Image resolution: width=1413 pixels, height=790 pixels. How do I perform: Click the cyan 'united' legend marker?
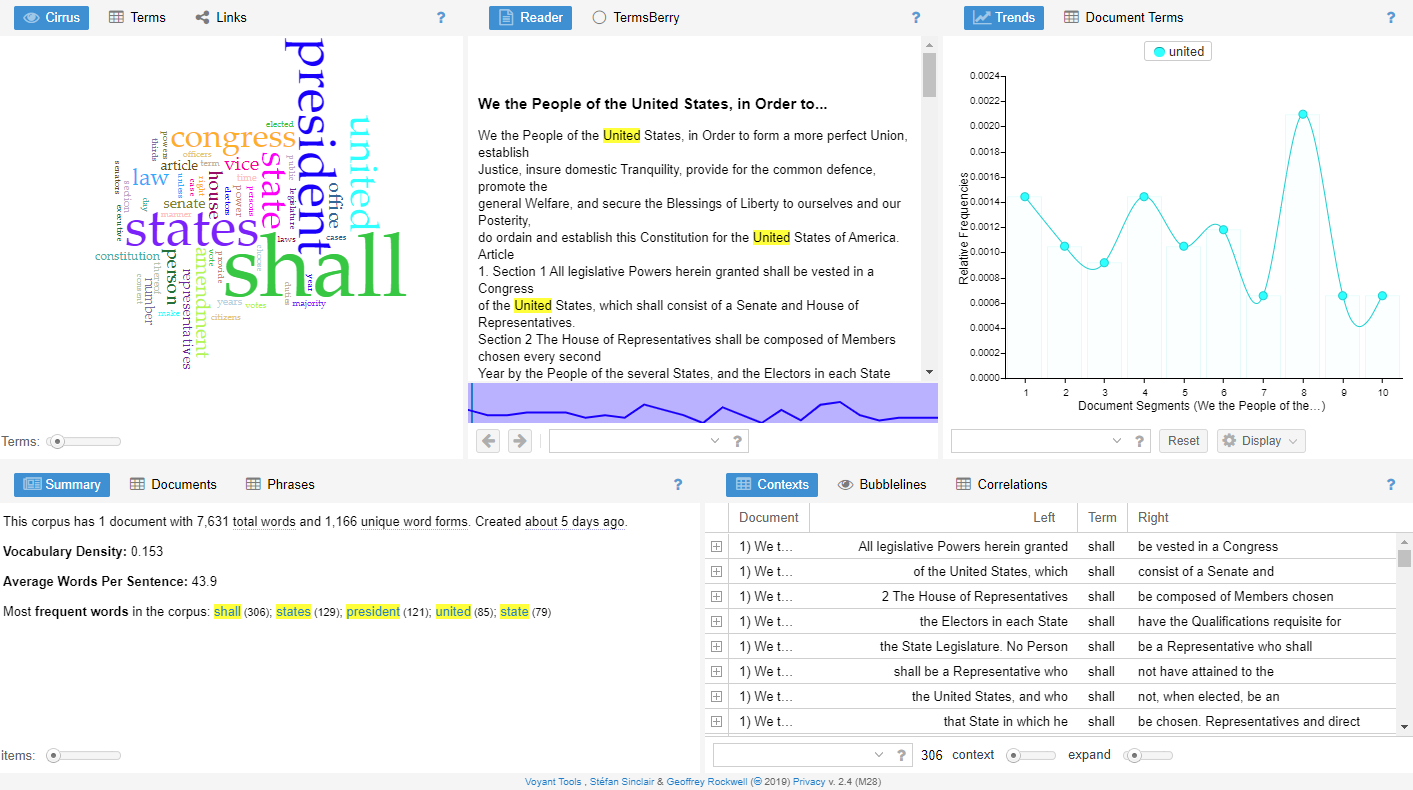click(1159, 52)
